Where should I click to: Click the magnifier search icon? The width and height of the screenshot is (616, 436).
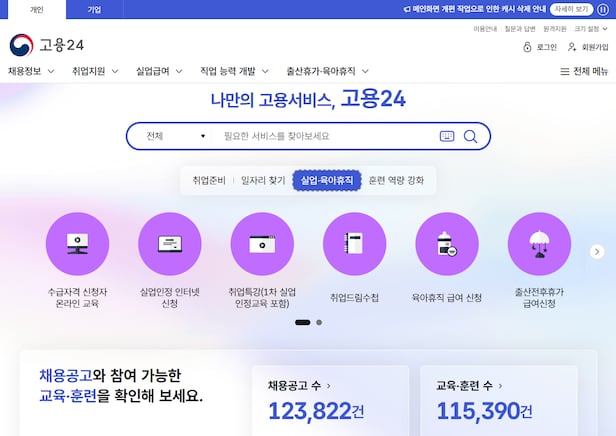pyautogui.click(x=470, y=136)
